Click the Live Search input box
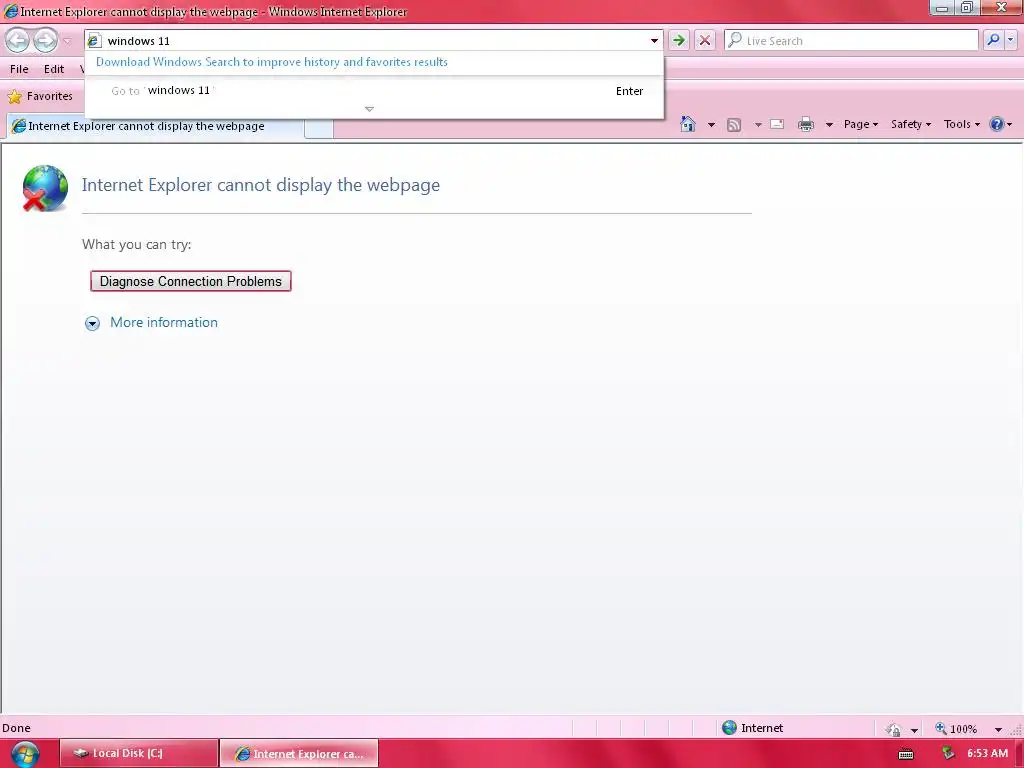1024x768 pixels. pos(852,40)
